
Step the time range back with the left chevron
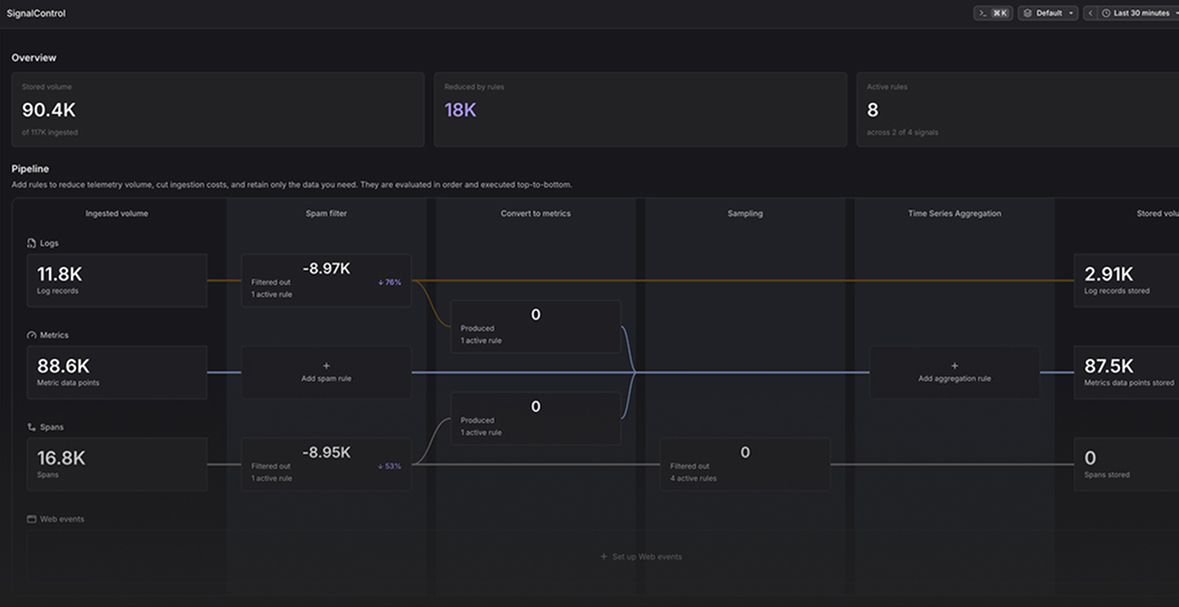(x=1090, y=14)
